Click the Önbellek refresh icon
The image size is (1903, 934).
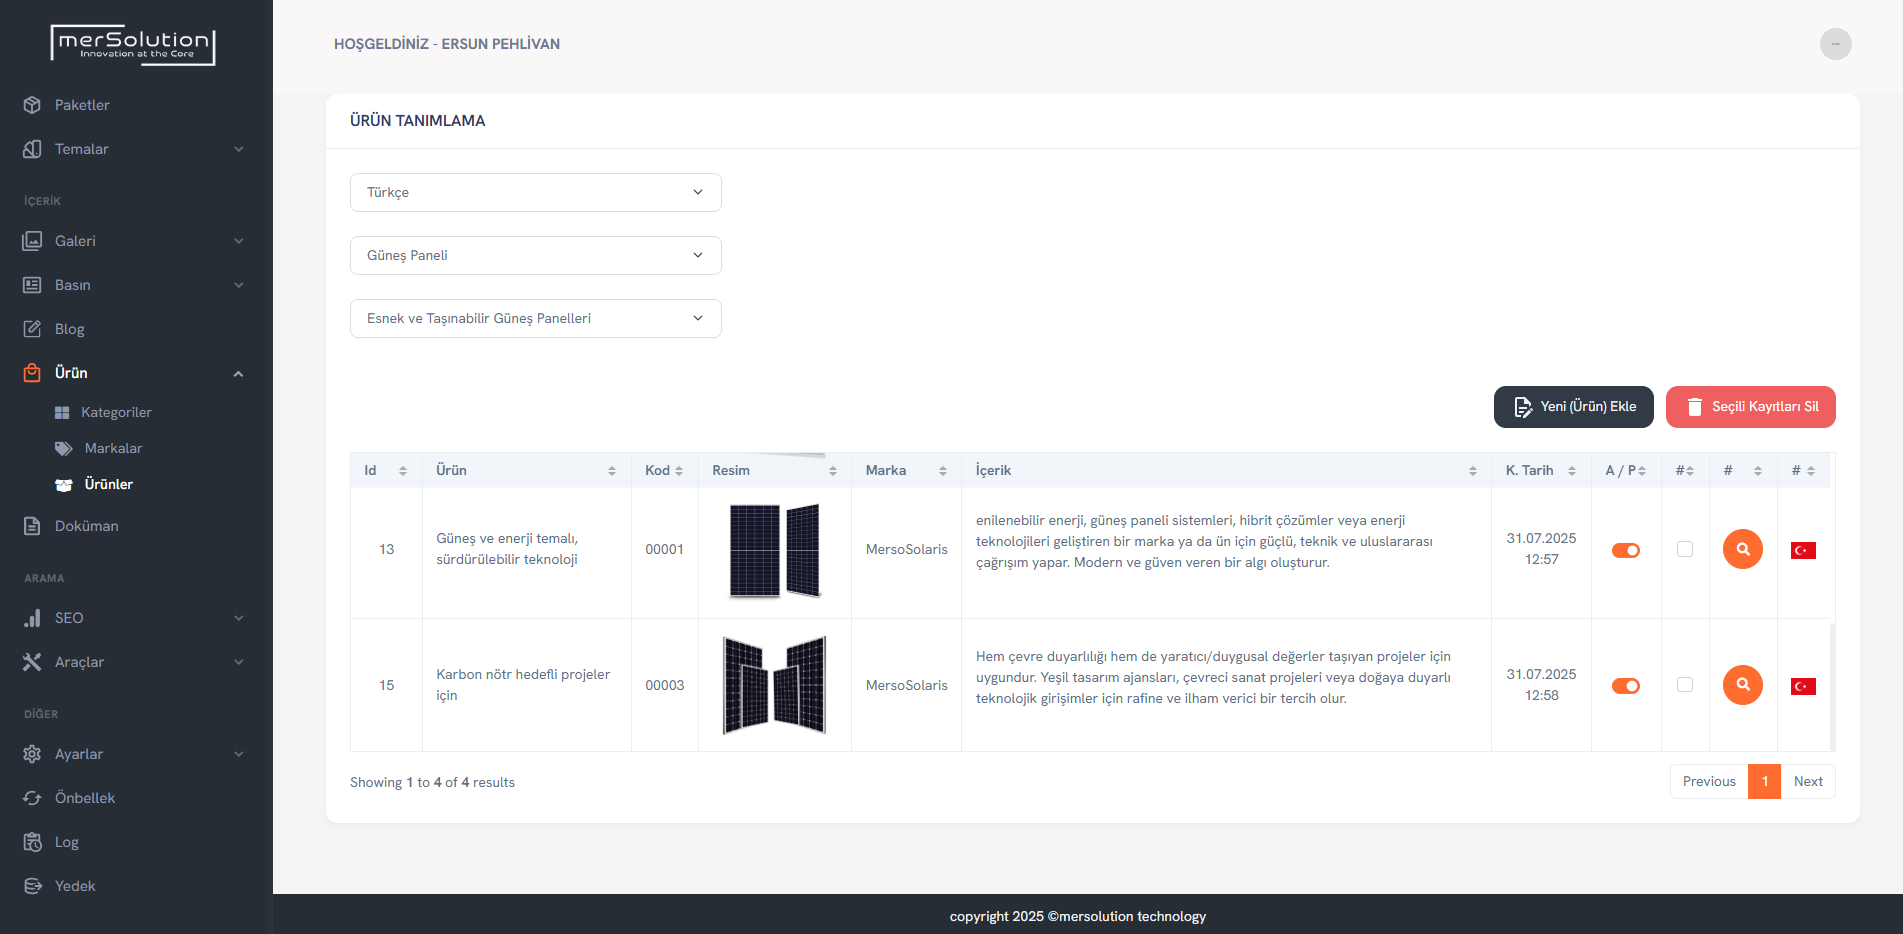point(32,798)
